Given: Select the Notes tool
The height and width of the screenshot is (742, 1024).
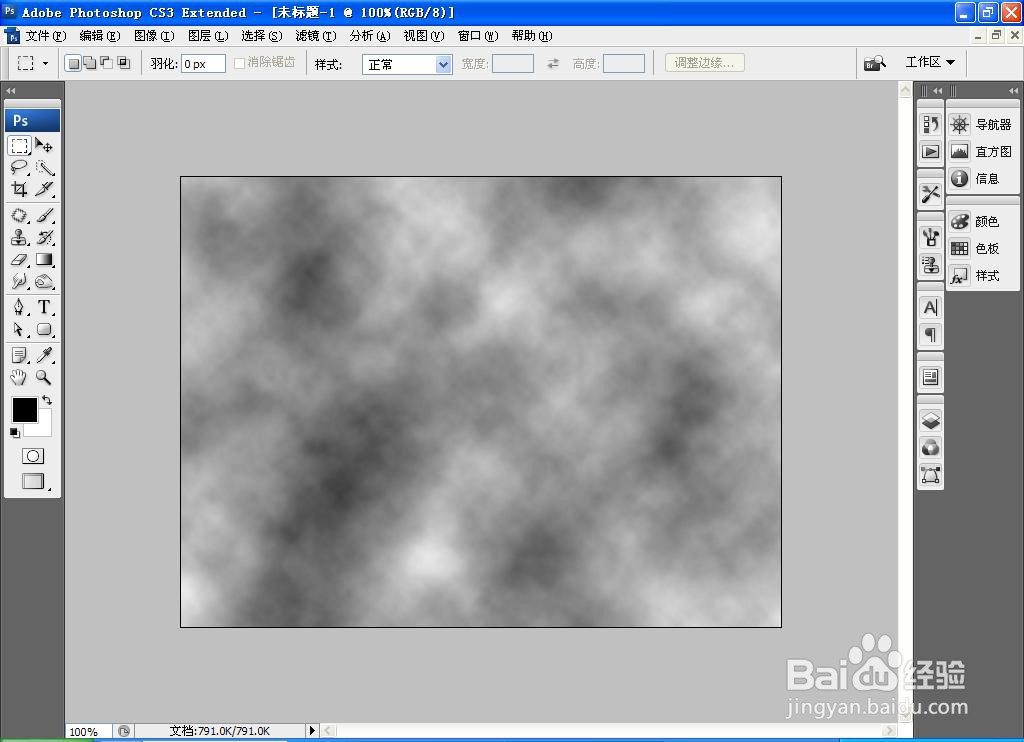Looking at the screenshot, I should (x=20, y=355).
